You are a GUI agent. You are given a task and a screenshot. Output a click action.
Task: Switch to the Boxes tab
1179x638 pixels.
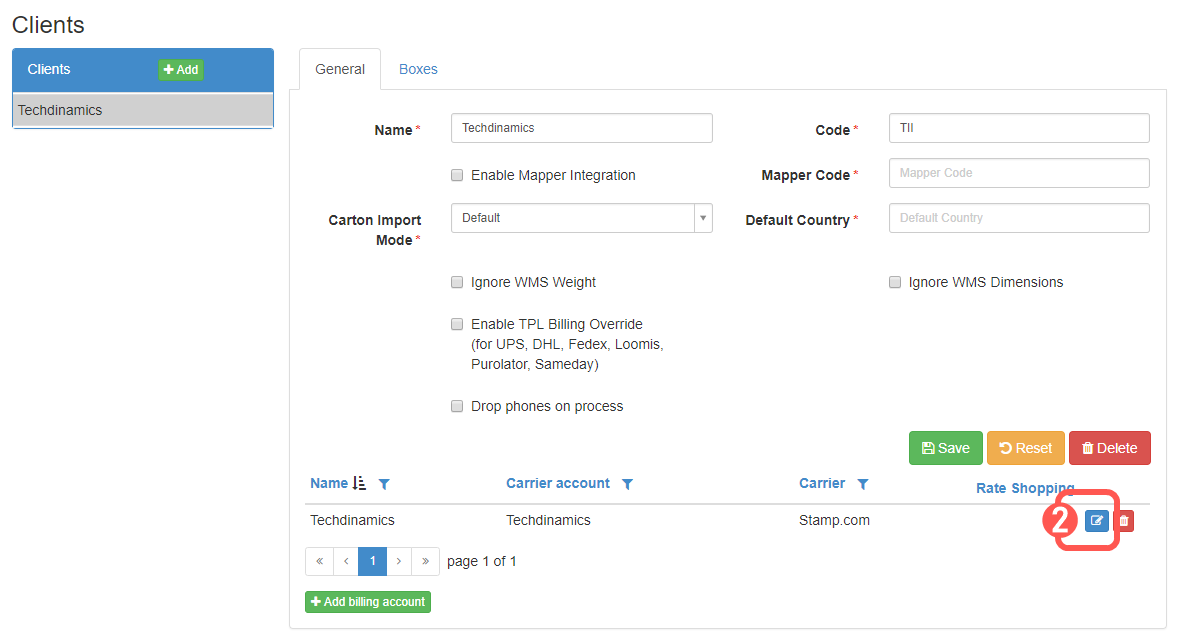pos(418,69)
